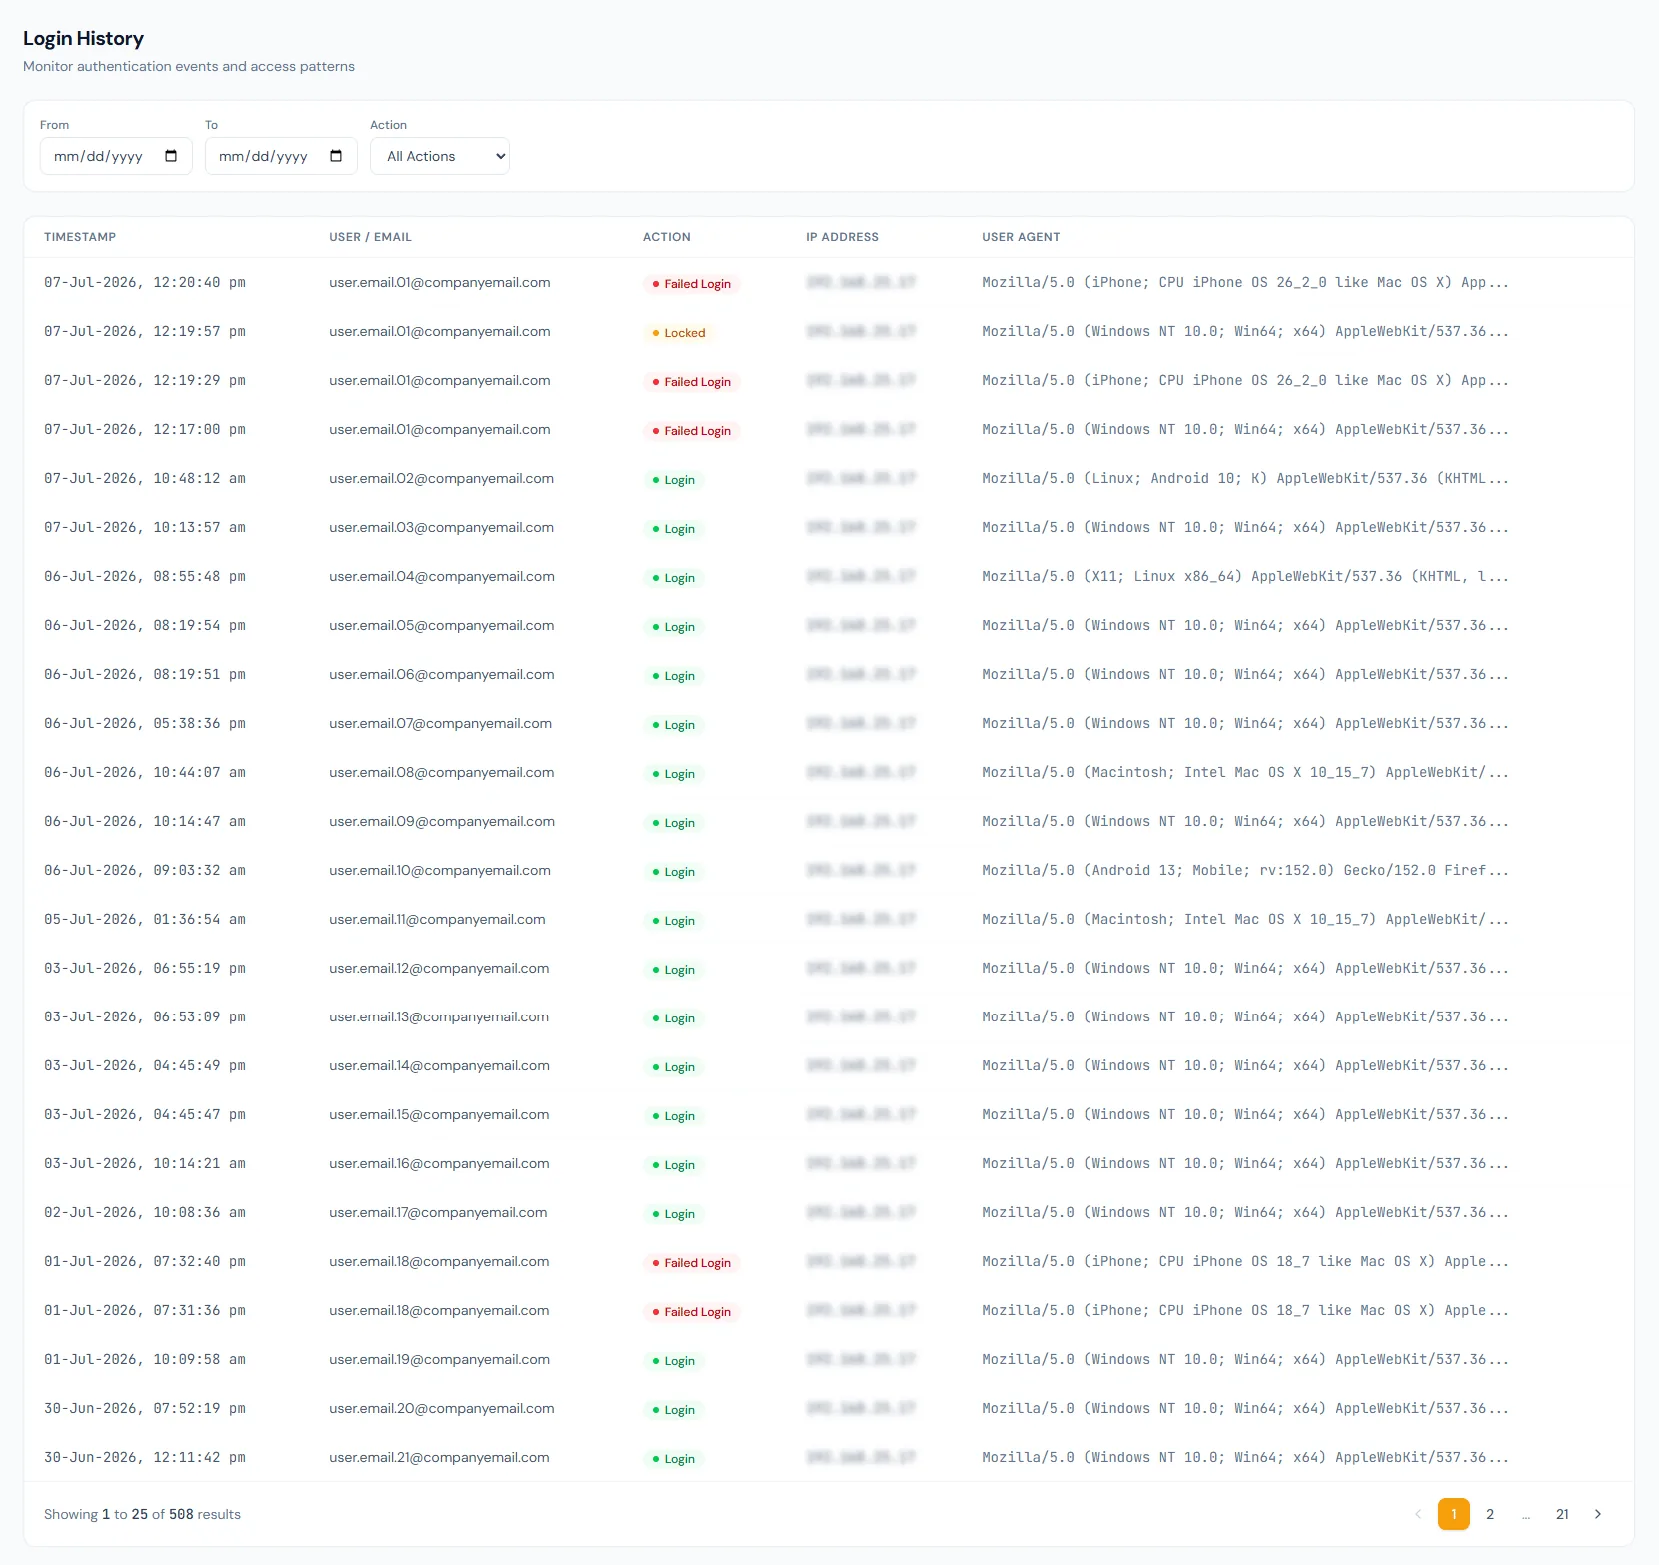1659x1565 pixels.
Task: Open the From date calendar picker icon
Action: pyautogui.click(x=171, y=156)
